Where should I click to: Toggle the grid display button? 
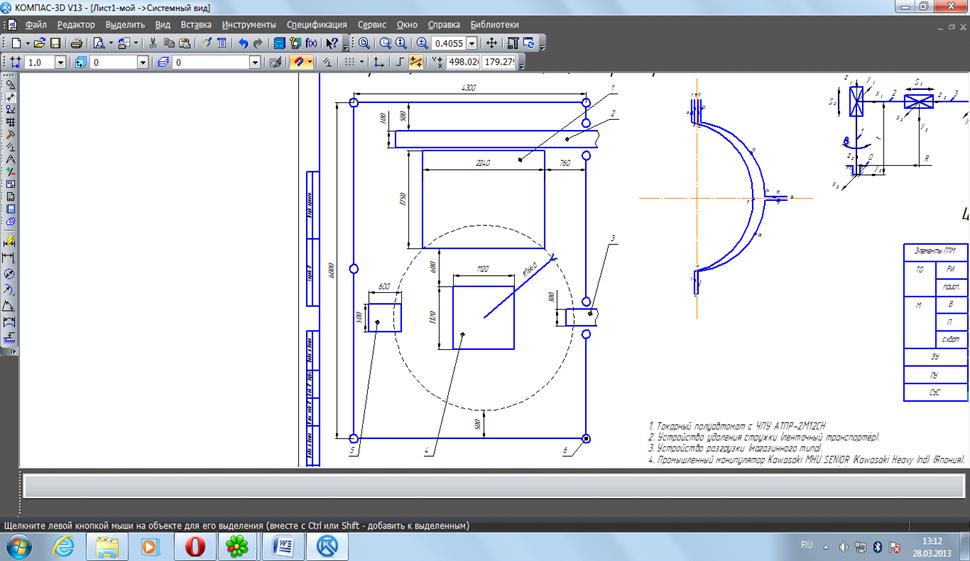pyautogui.click(x=350, y=62)
